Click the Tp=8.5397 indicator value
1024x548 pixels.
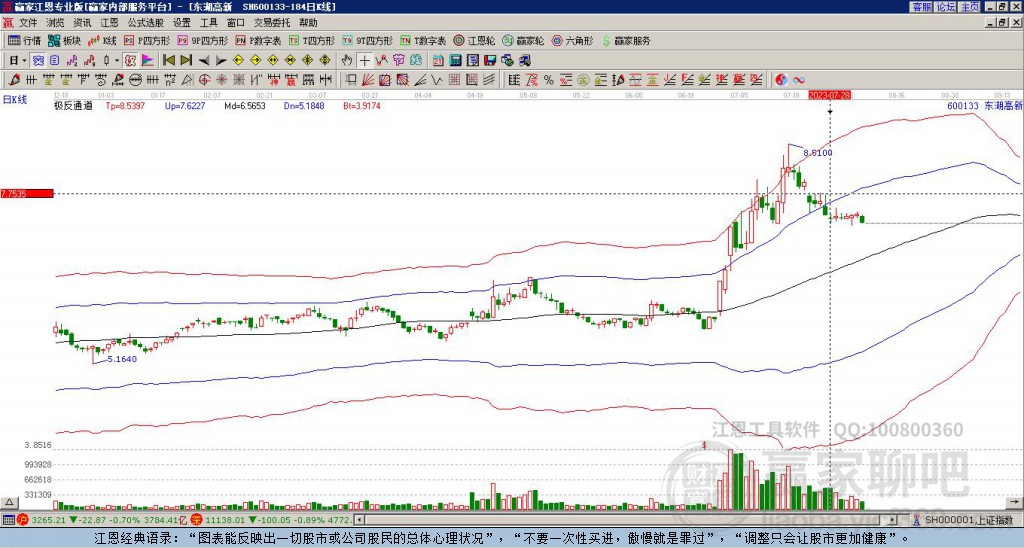point(125,106)
